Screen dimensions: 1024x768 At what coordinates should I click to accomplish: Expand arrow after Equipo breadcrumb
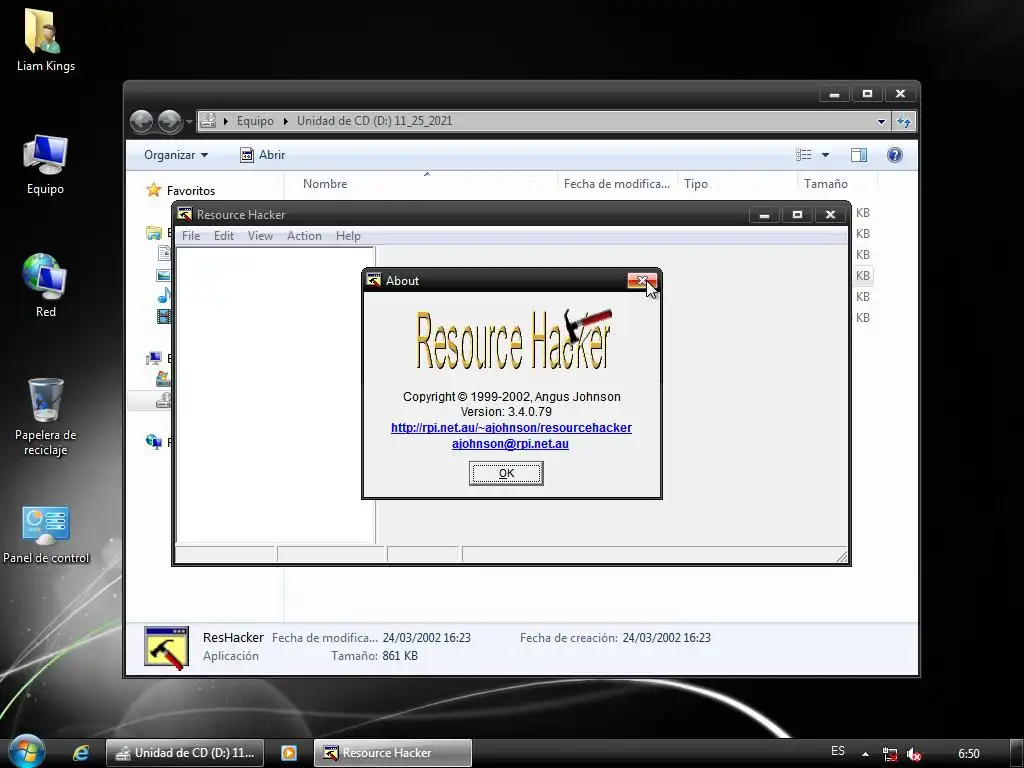(285, 121)
